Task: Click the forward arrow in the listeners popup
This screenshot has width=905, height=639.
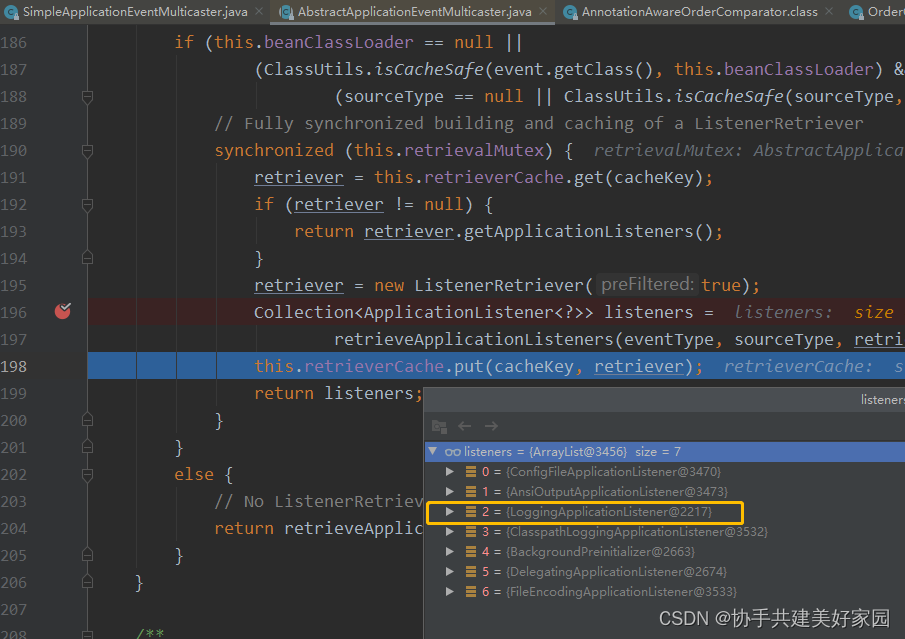Action: [491, 426]
